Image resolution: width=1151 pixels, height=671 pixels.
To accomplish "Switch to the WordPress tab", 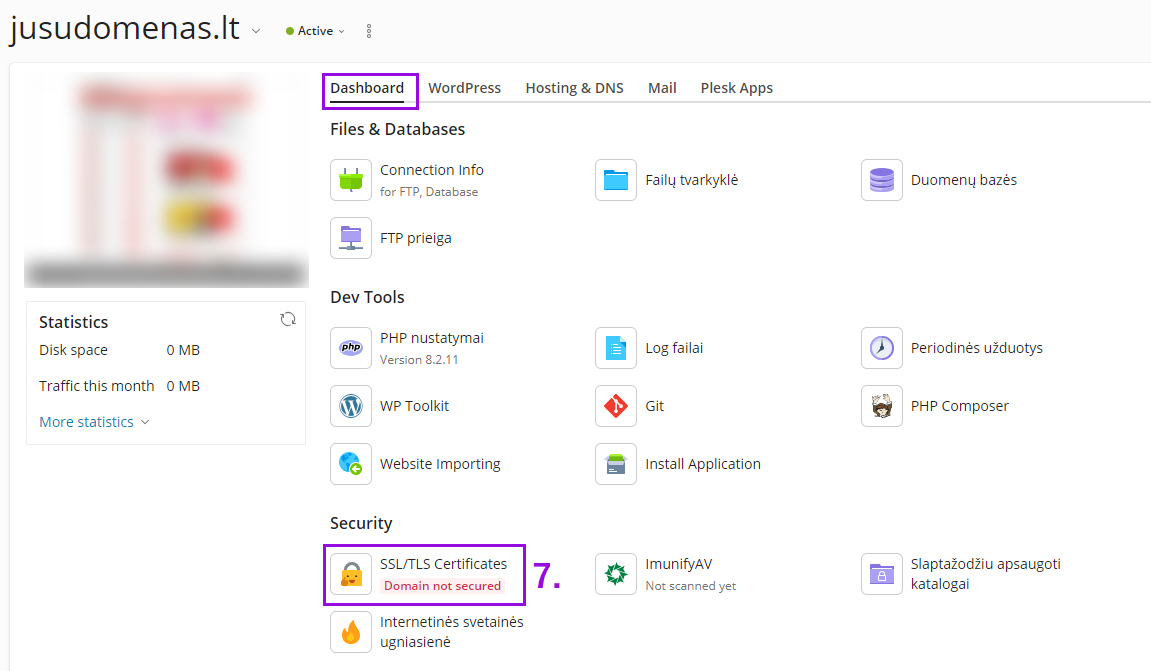I will coord(465,88).
